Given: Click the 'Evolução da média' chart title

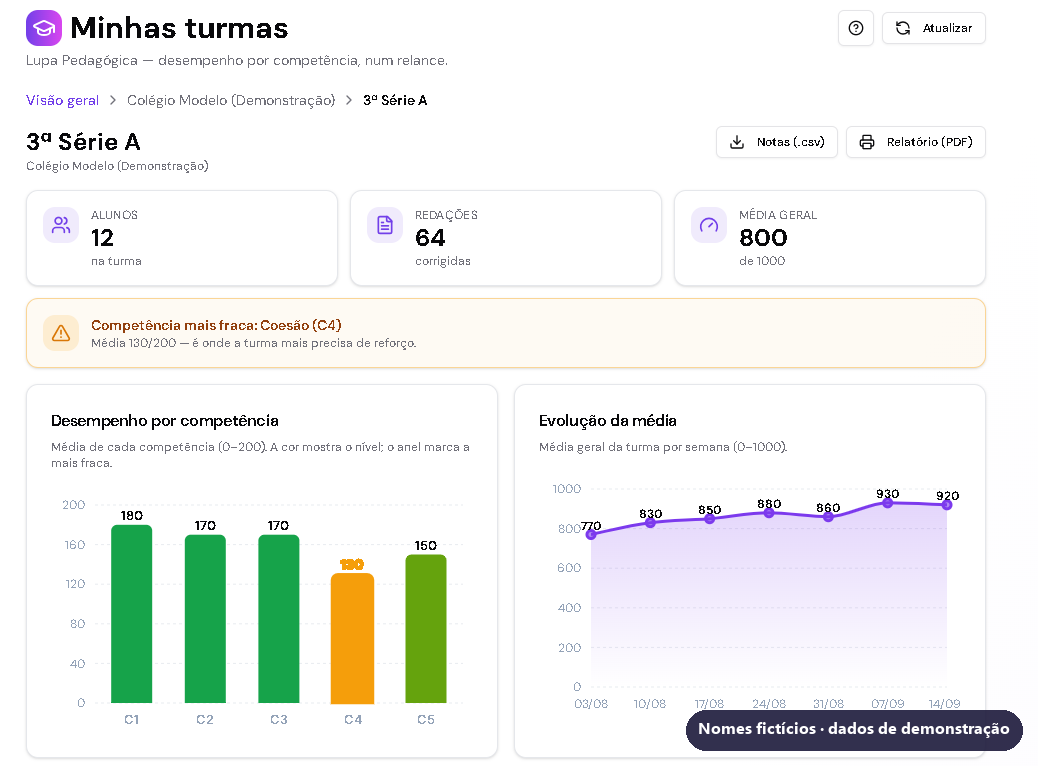Looking at the screenshot, I should pyautogui.click(x=608, y=420).
